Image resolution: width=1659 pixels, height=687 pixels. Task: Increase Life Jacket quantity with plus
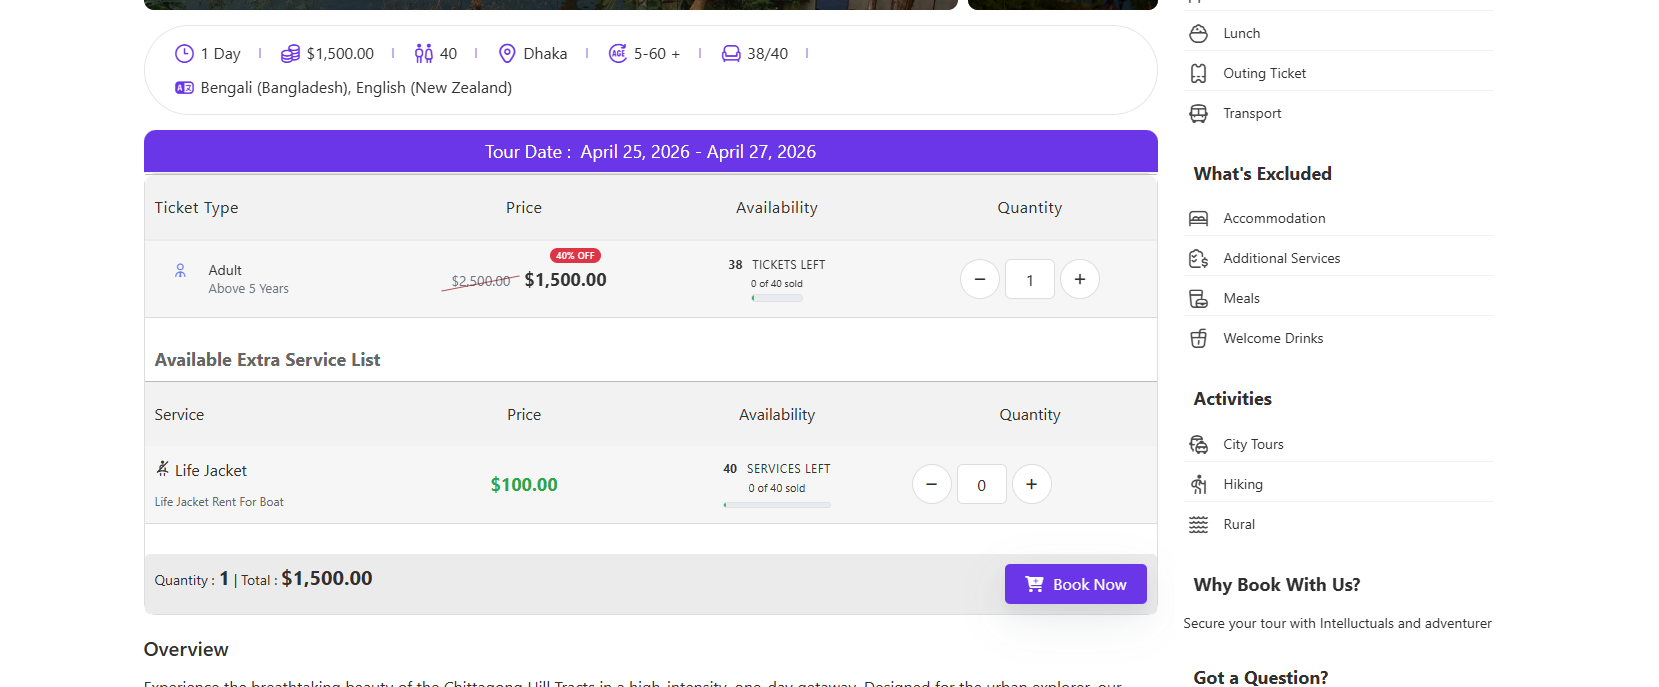pos(1032,484)
